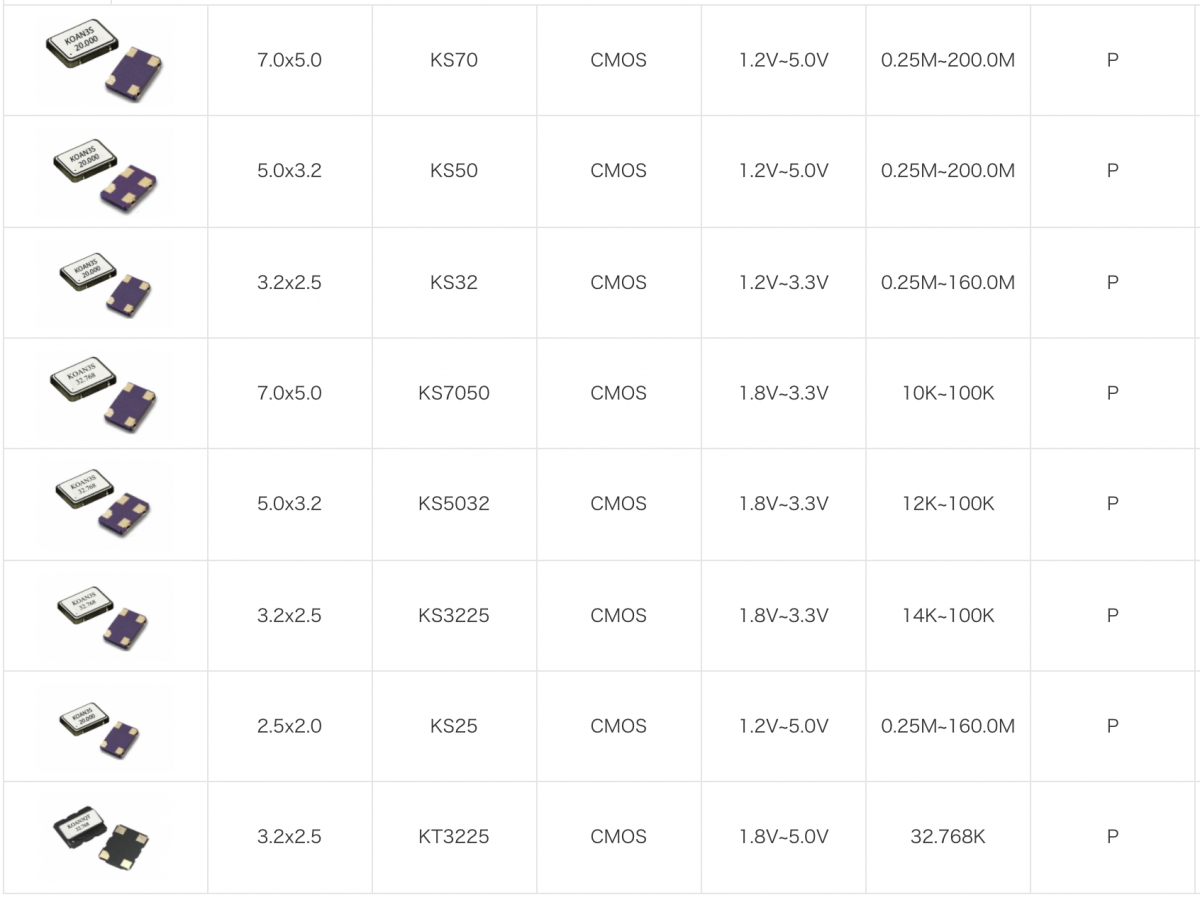Open the KS5032 model entry
This screenshot has height=897, width=1200.
(454, 504)
